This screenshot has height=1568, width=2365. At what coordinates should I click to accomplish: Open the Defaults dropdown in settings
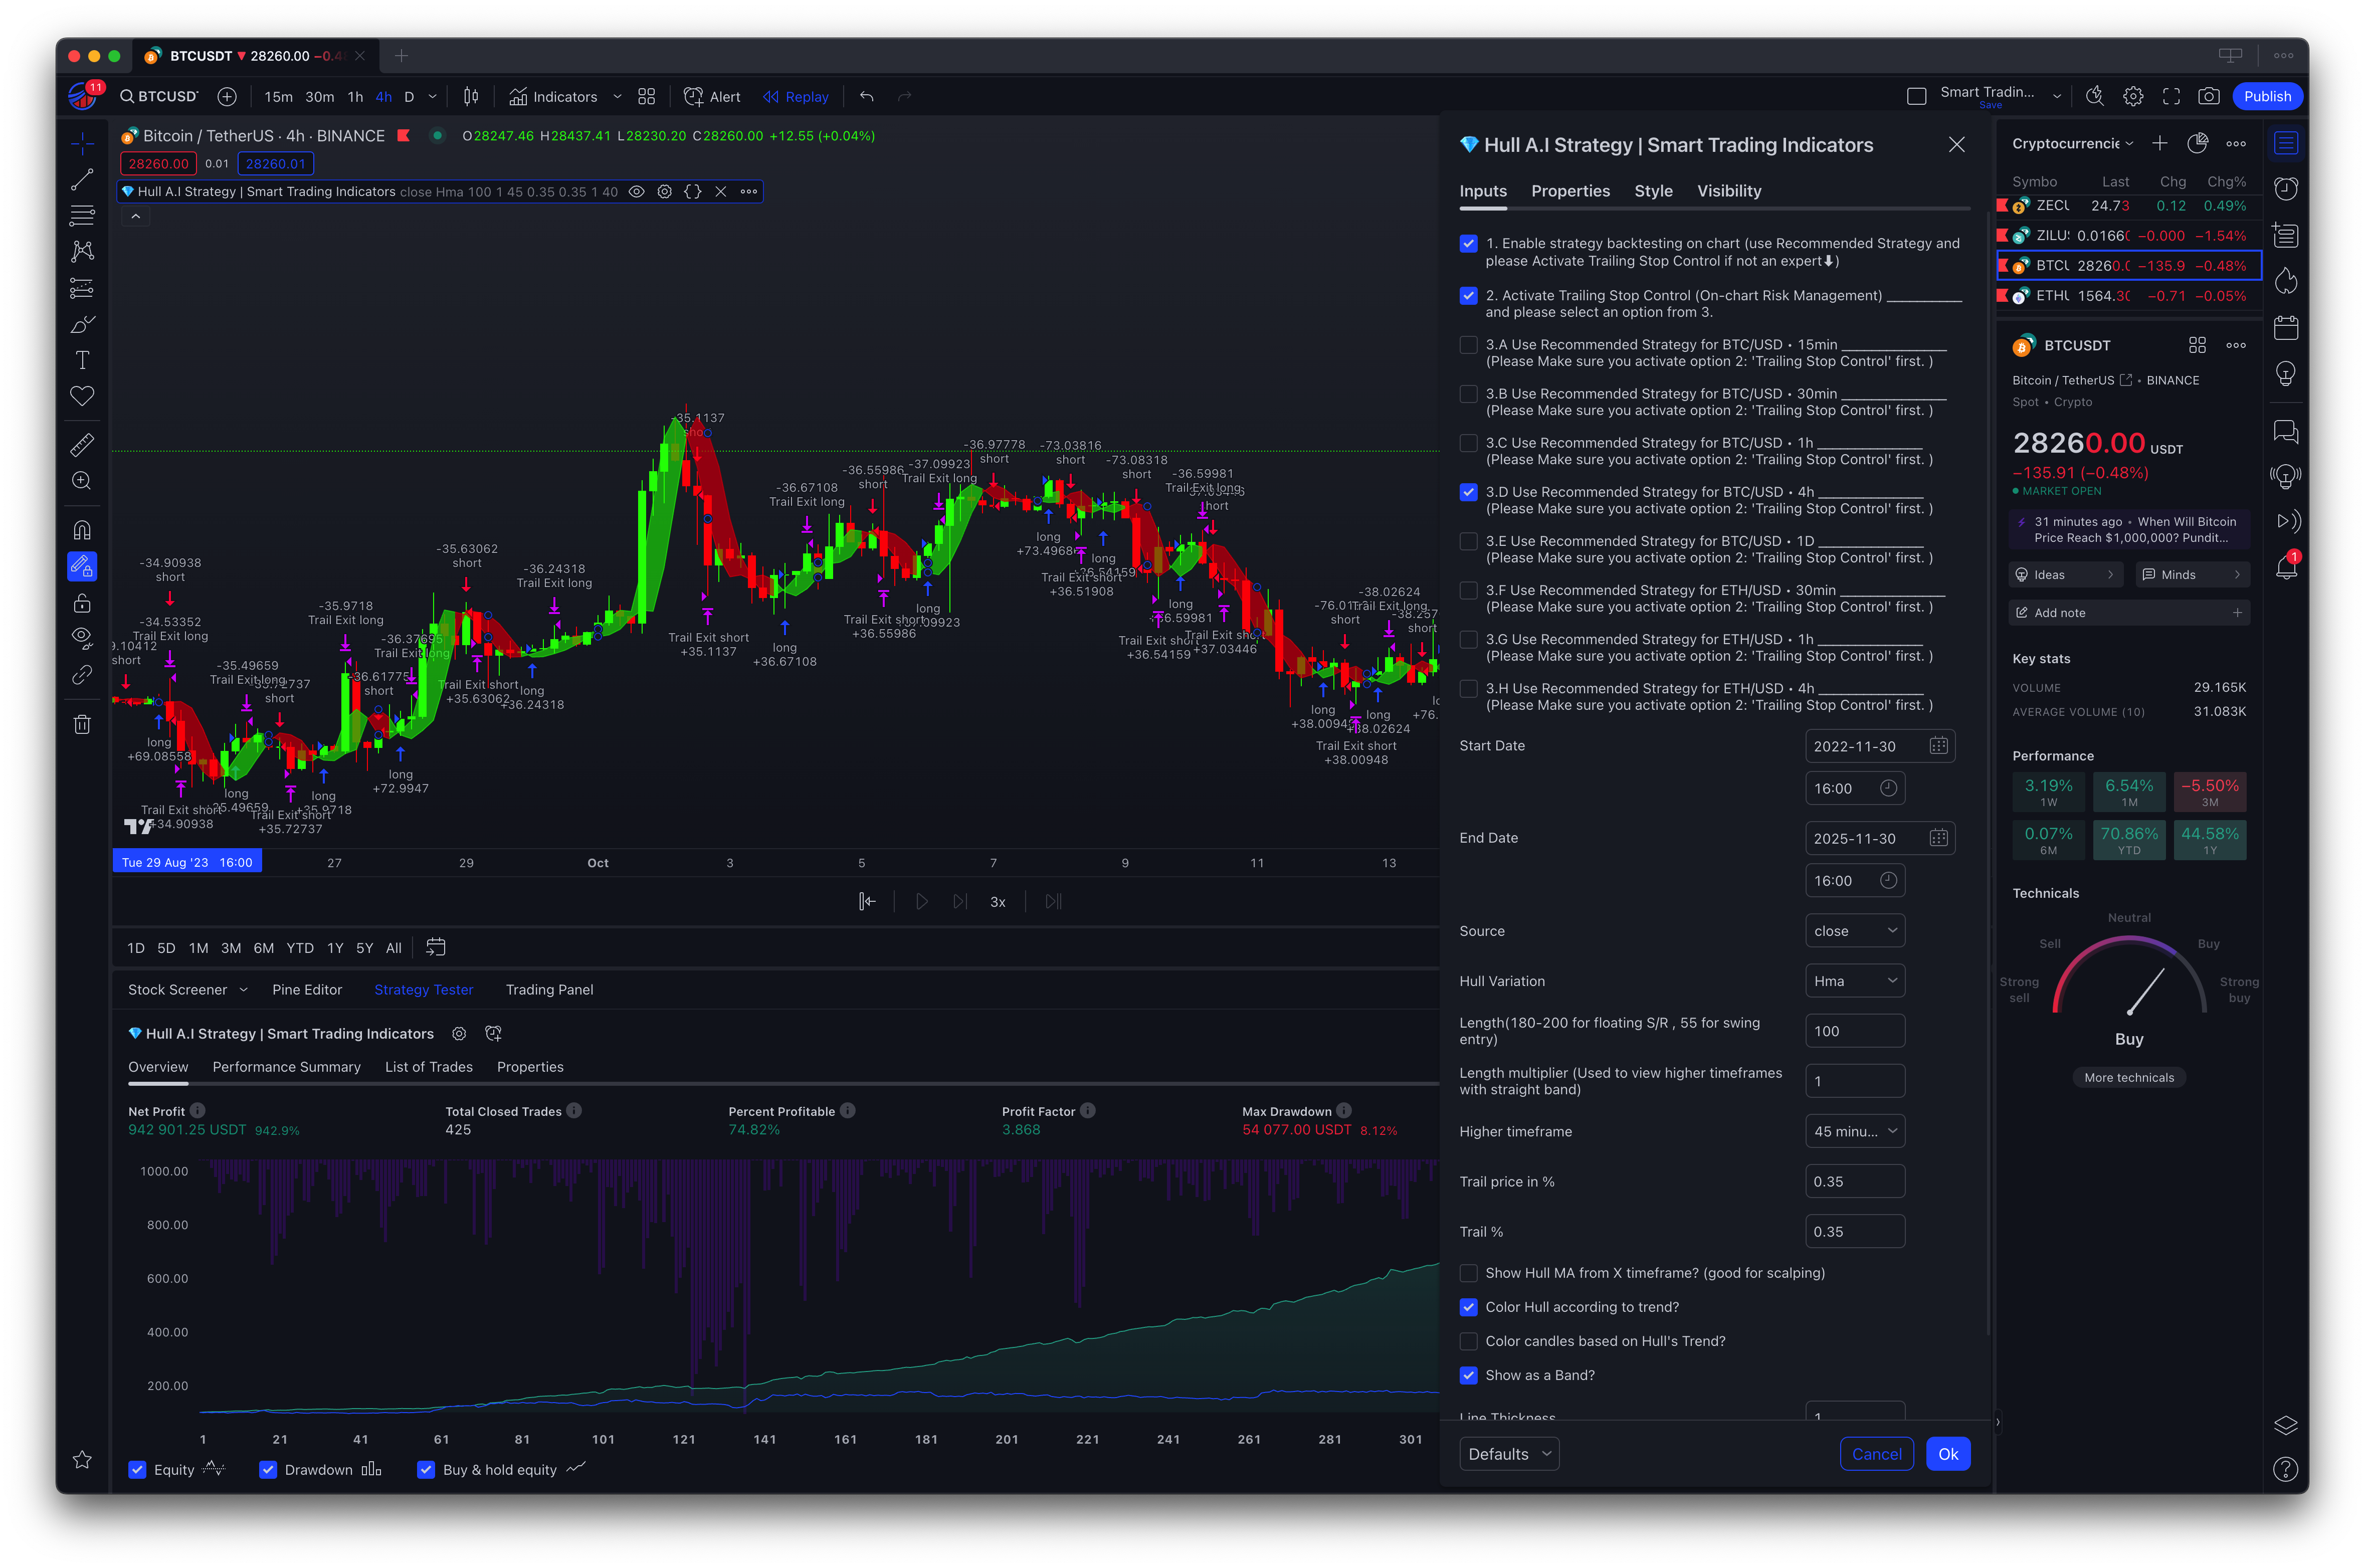1508,1454
